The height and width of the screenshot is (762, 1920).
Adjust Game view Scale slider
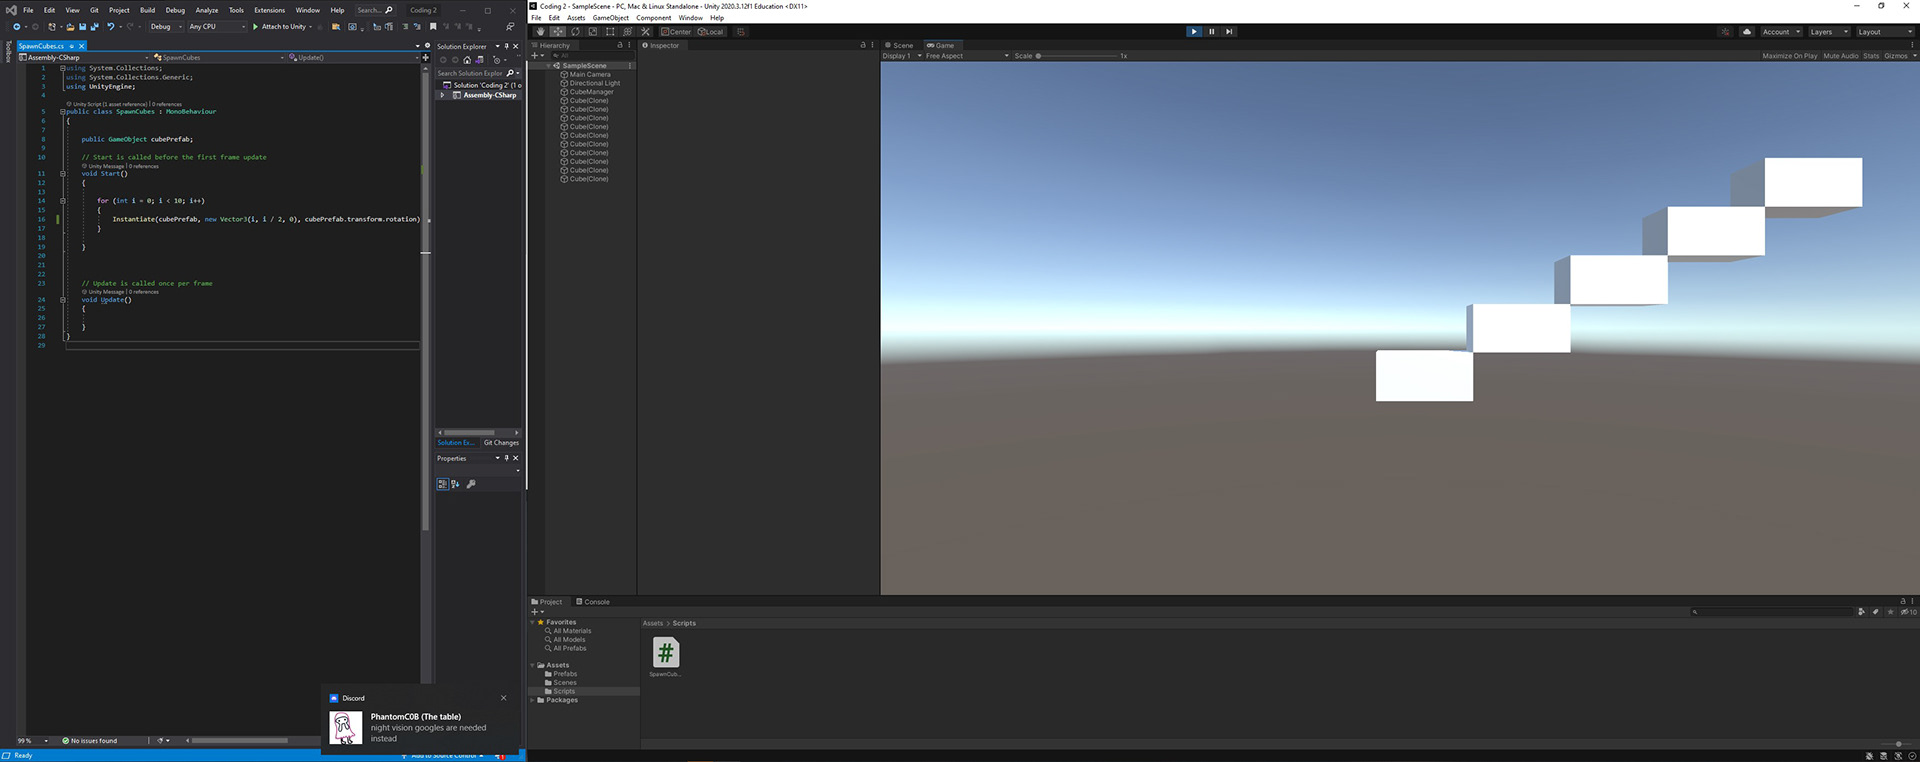[x=1076, y=56]
